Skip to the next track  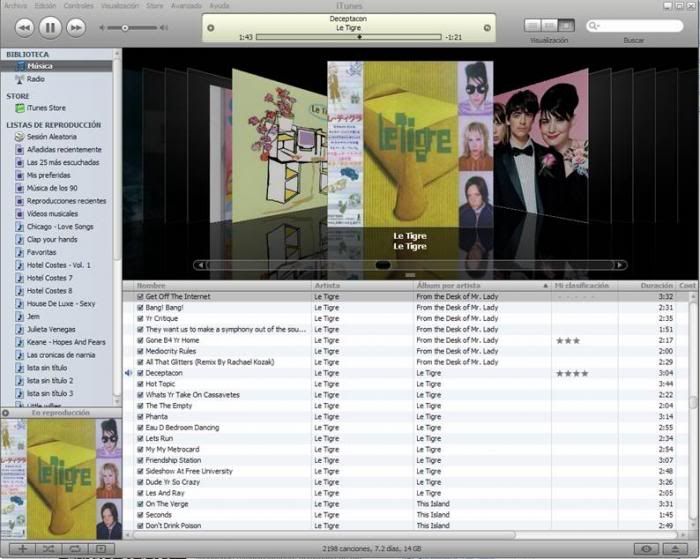(x=76, y=28)
